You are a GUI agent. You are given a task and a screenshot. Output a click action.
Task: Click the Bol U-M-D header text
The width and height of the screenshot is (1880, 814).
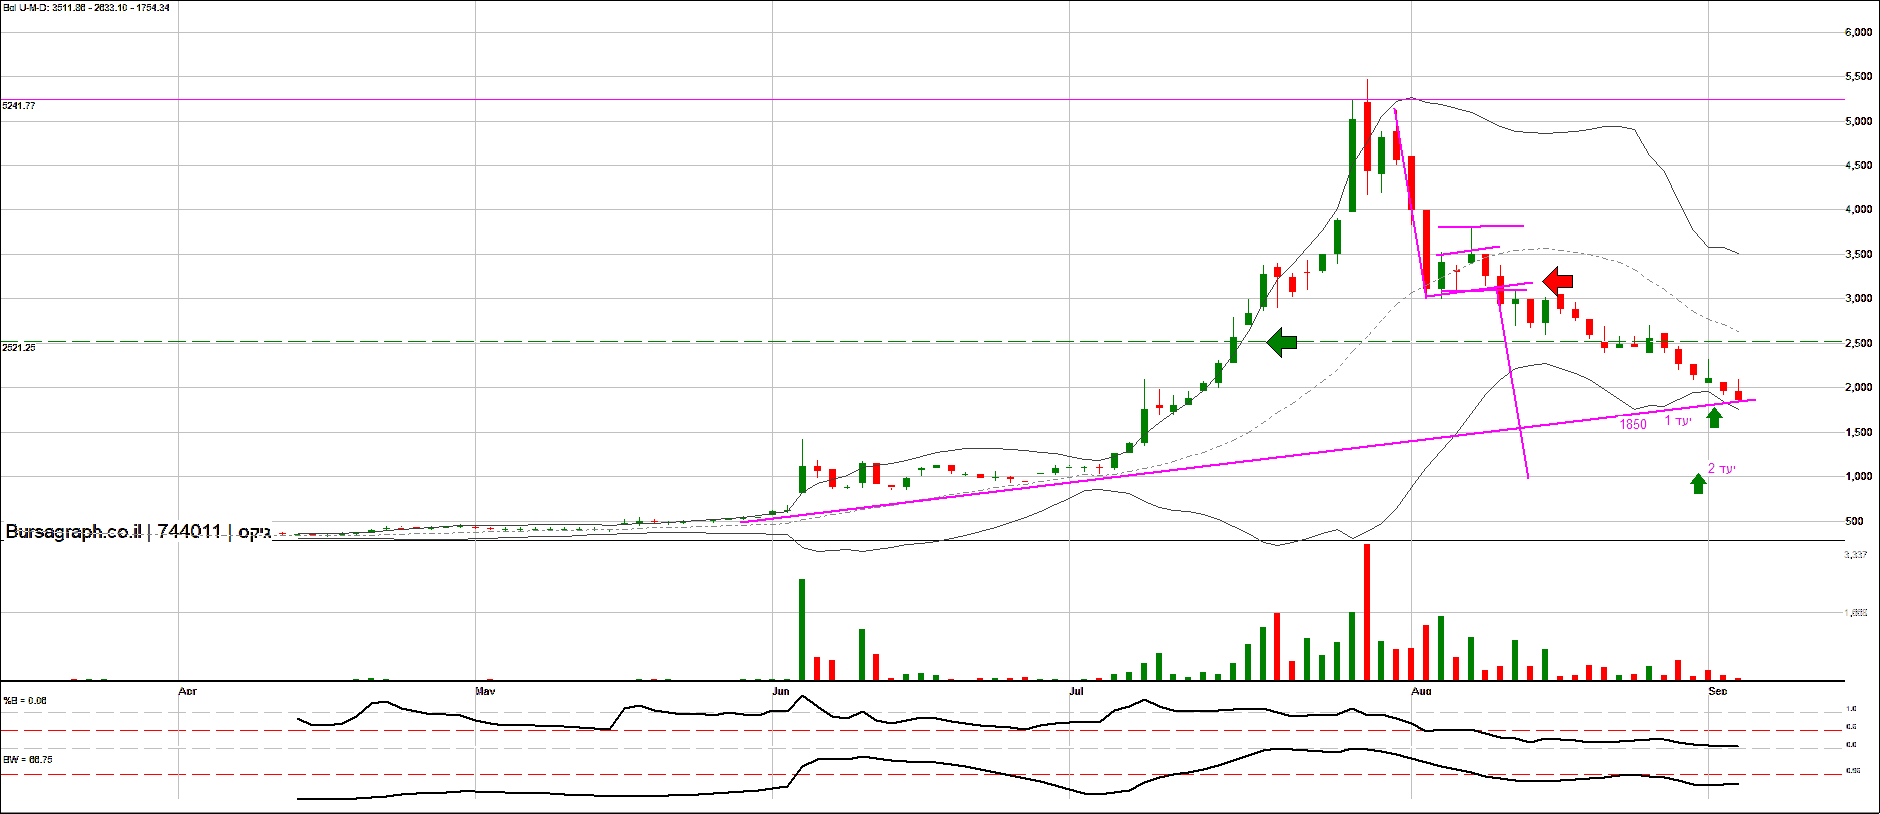coord(86,8)
